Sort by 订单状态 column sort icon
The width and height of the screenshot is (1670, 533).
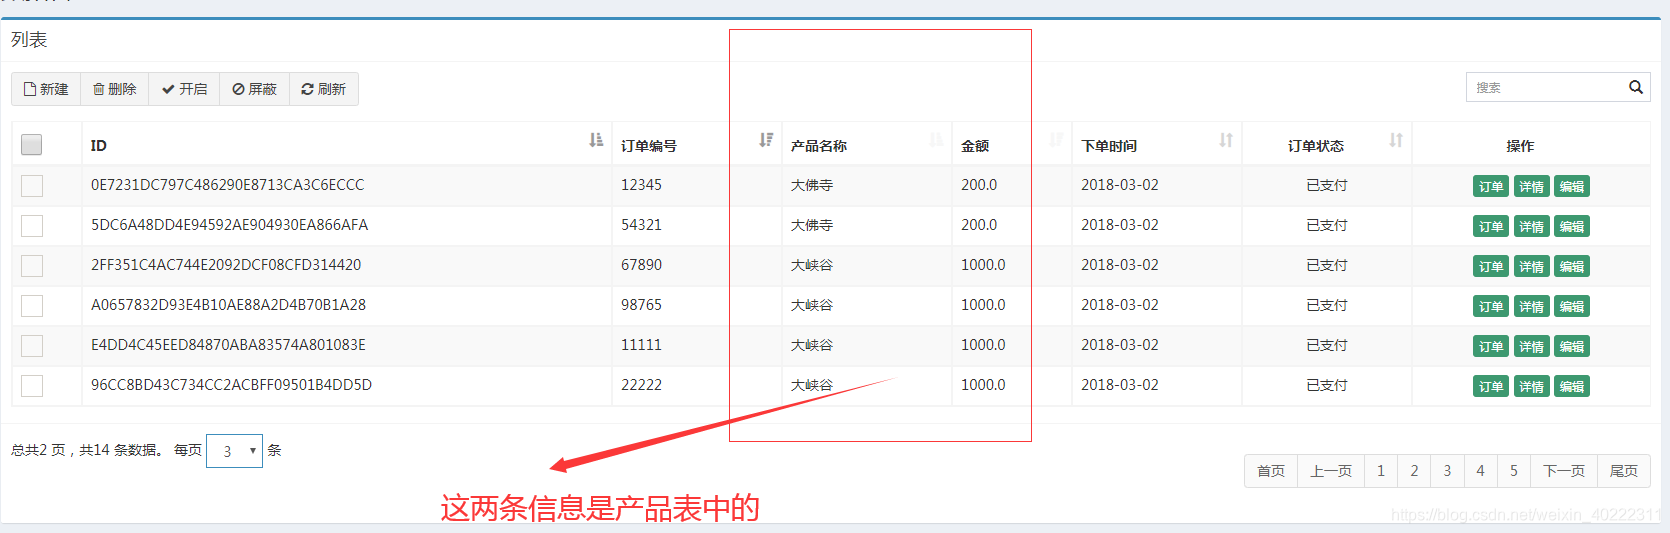pos(1396,140)
